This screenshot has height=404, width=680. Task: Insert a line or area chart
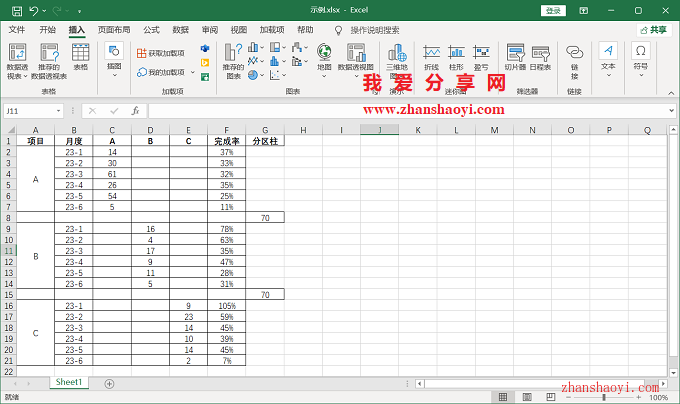coord(253,61)
